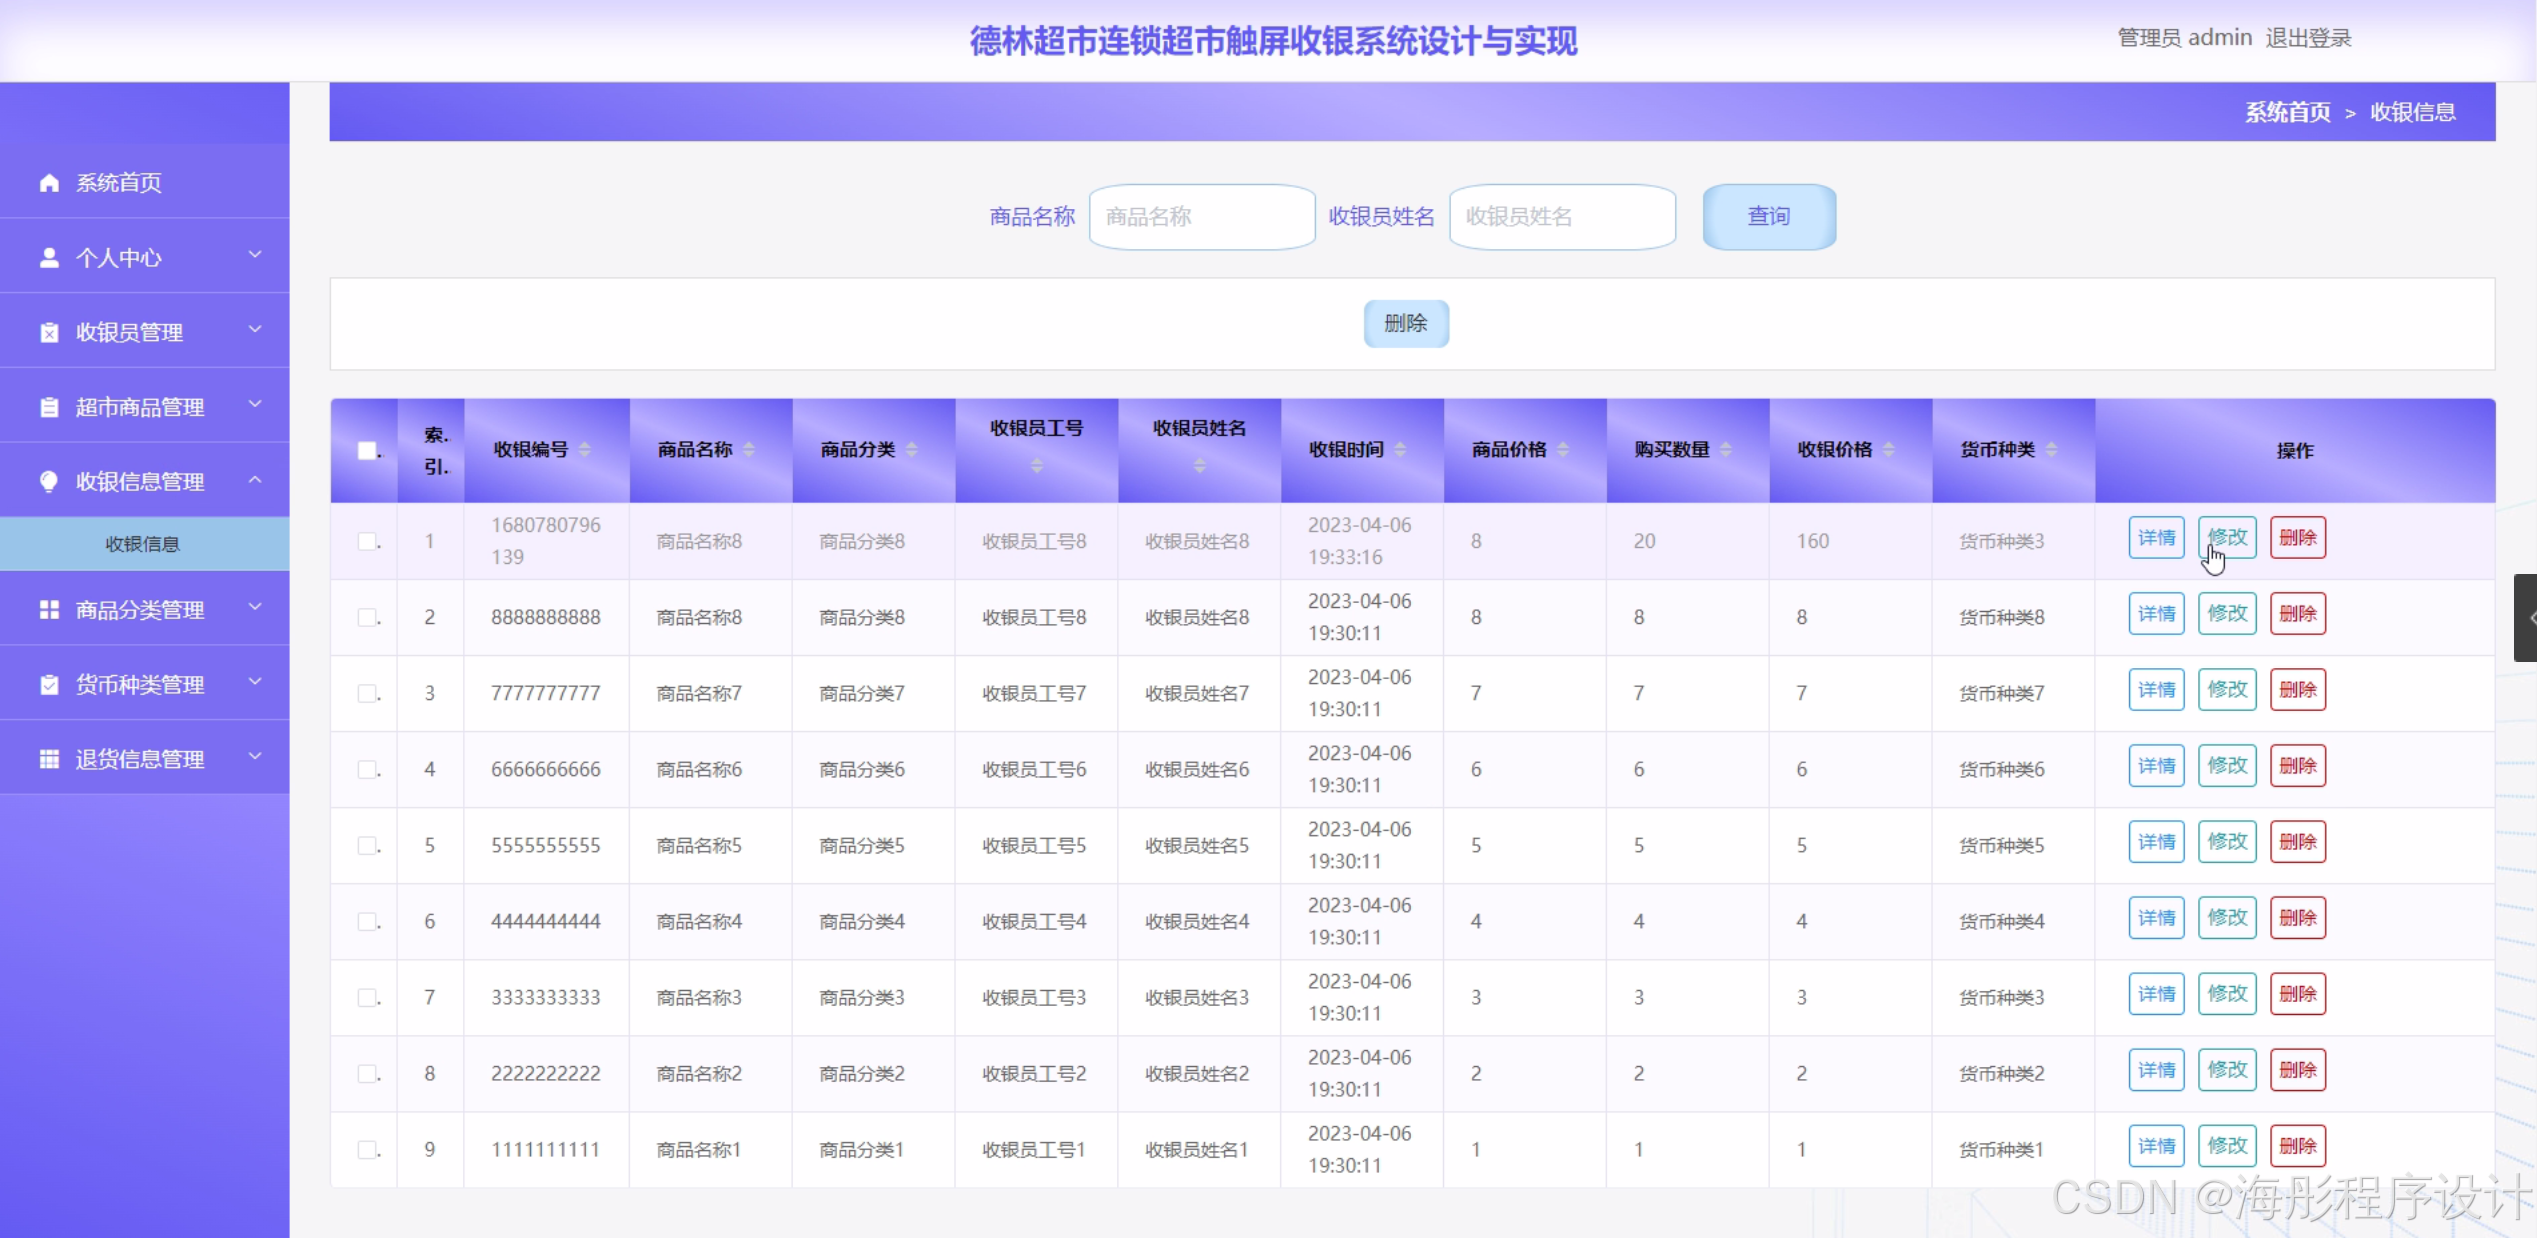Click the icon next to 超市商品管理
Viewport: 2537px width, 1238px height.
tap(49, 407)
